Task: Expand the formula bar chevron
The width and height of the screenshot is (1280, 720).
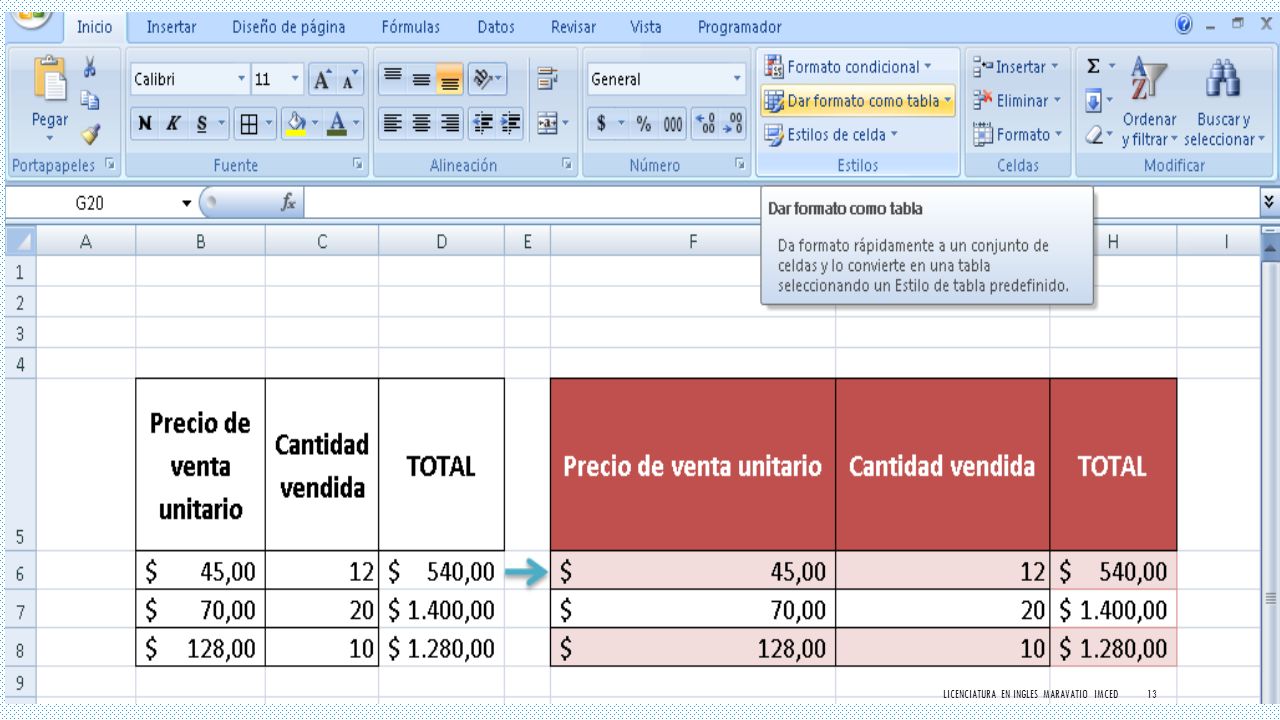Action: (x=1269, y=203)
